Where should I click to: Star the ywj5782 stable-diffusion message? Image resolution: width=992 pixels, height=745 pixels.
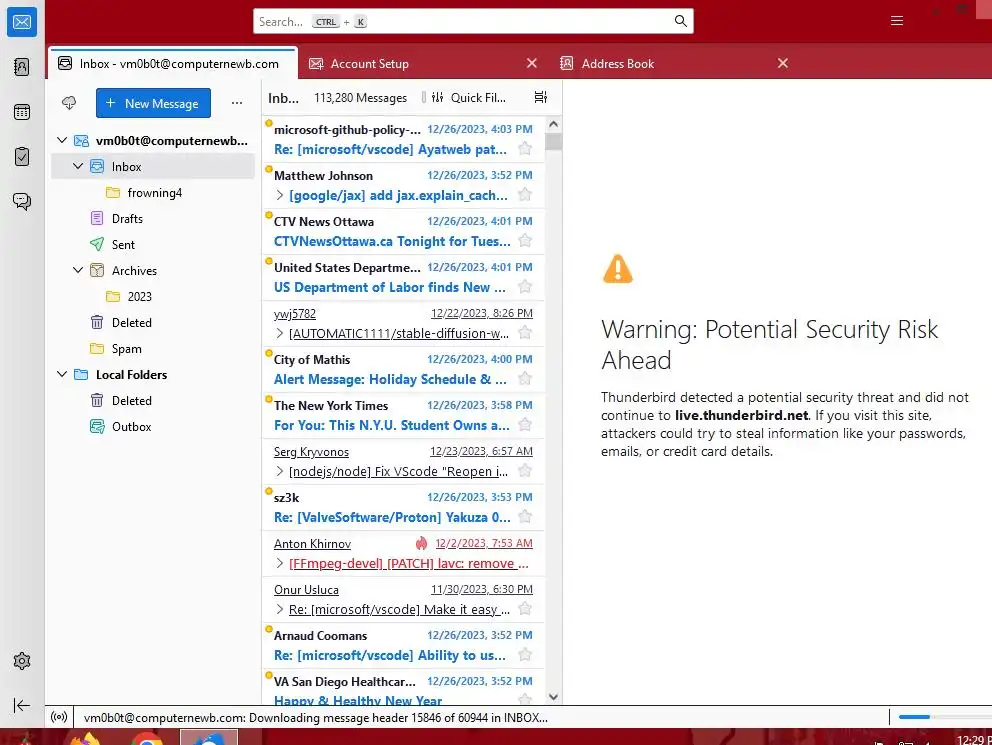(524, 333)
